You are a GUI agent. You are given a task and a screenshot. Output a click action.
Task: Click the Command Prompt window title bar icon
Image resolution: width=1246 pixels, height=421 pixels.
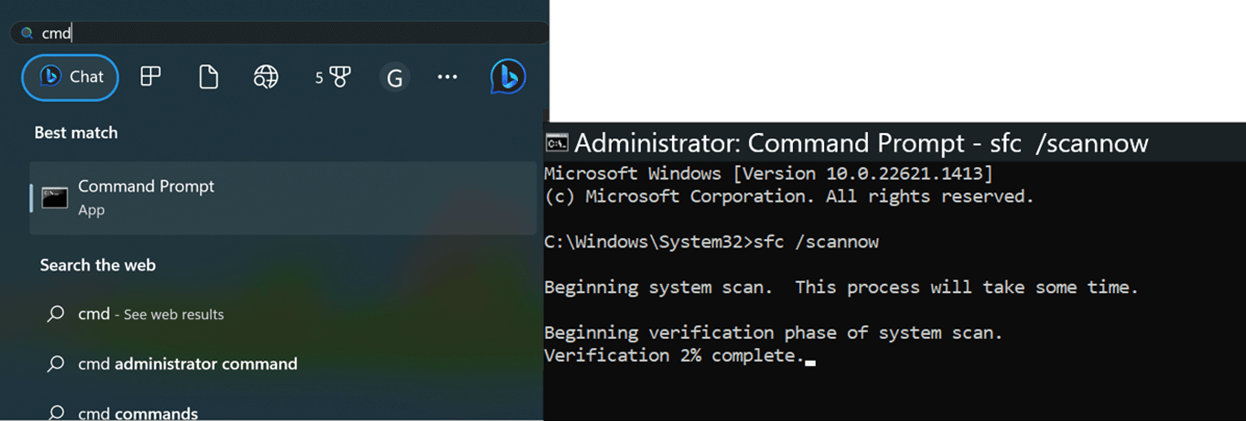(x=557, y=143)
